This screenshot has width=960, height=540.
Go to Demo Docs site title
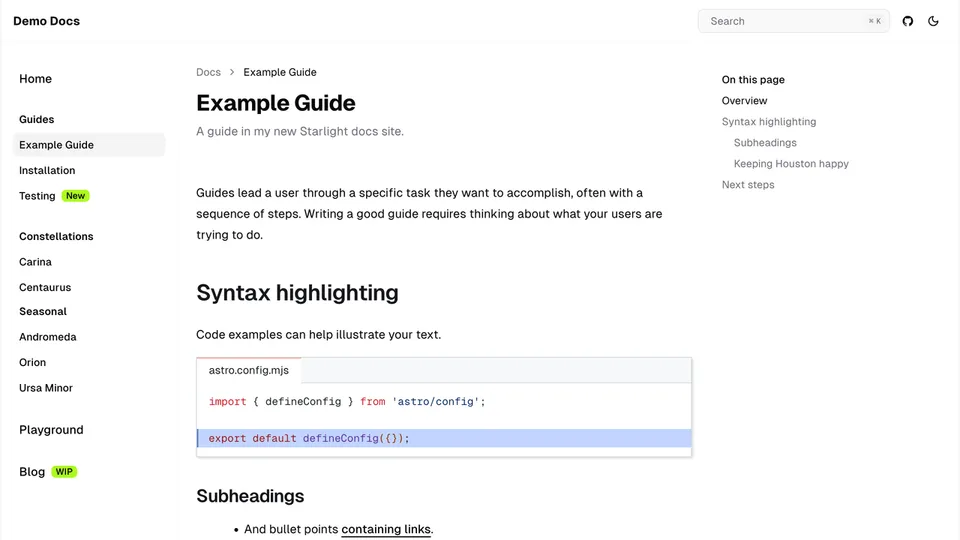tap(46, 21)
